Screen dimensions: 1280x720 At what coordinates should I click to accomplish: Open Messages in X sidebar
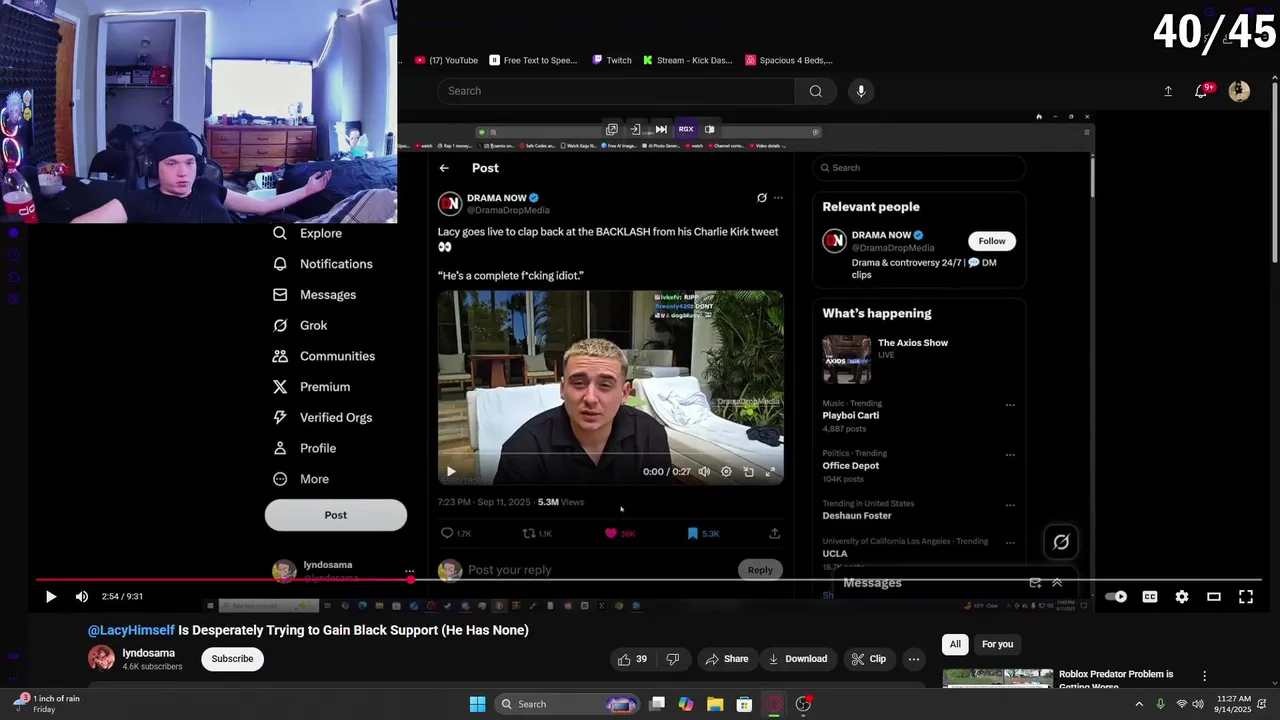coord(315,295)
